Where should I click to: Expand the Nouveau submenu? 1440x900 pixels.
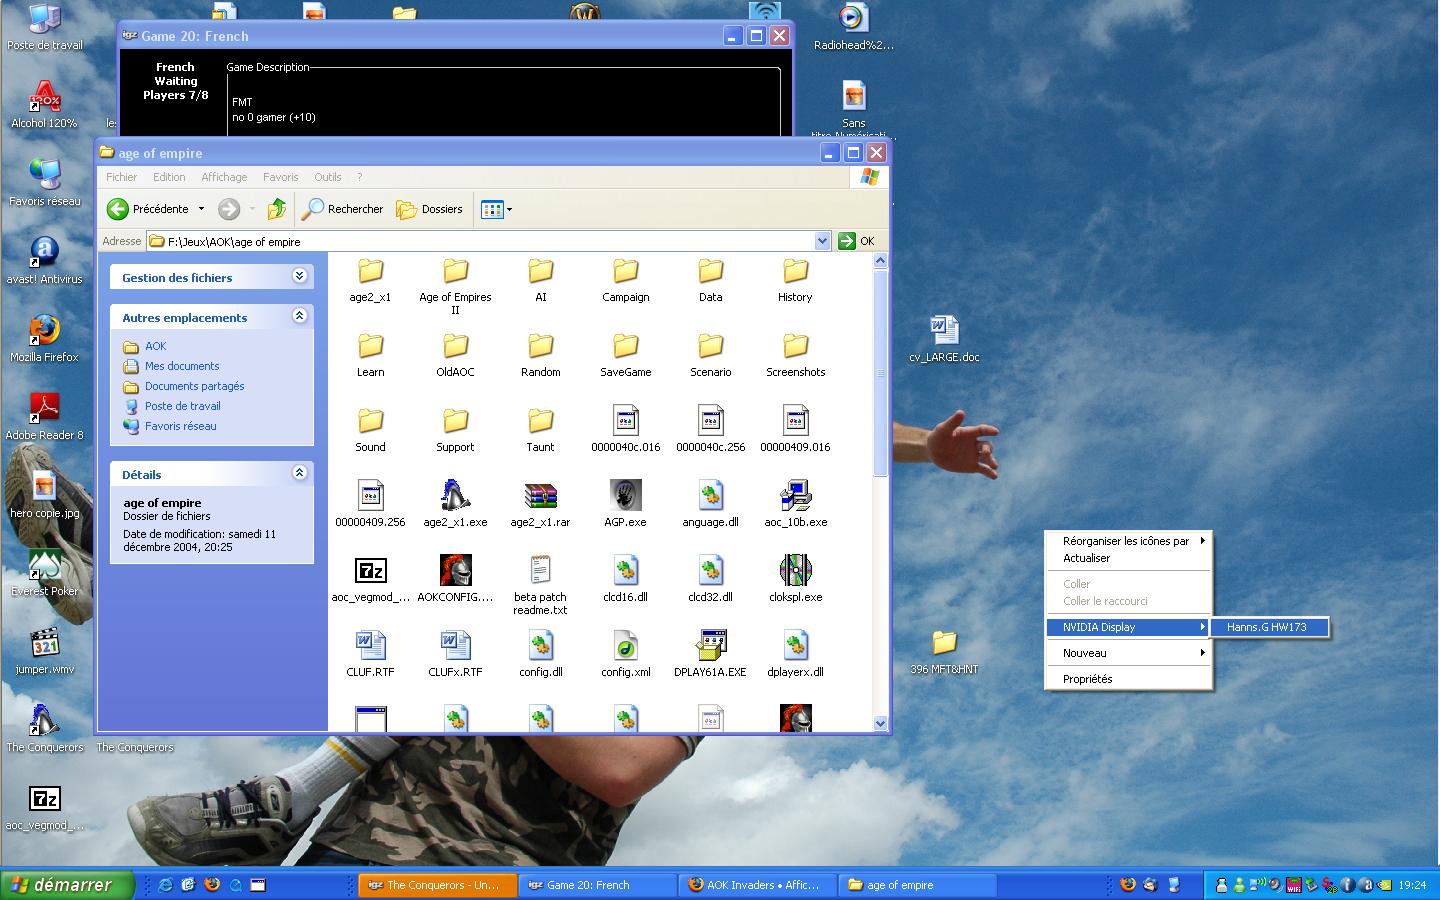pos(1128,653)
